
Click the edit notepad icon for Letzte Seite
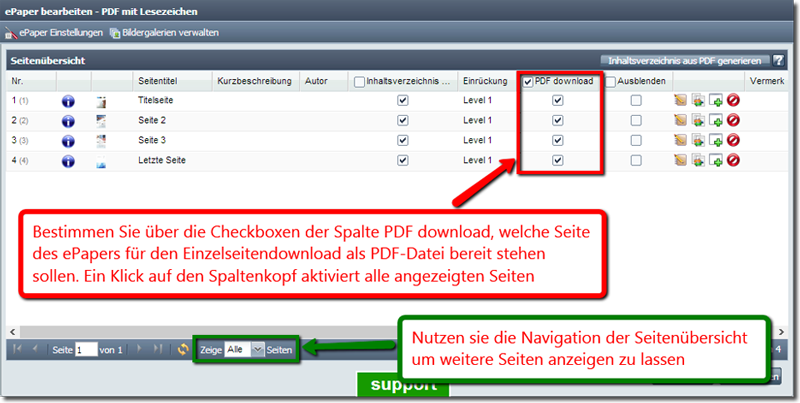click(x=680, y=160)
